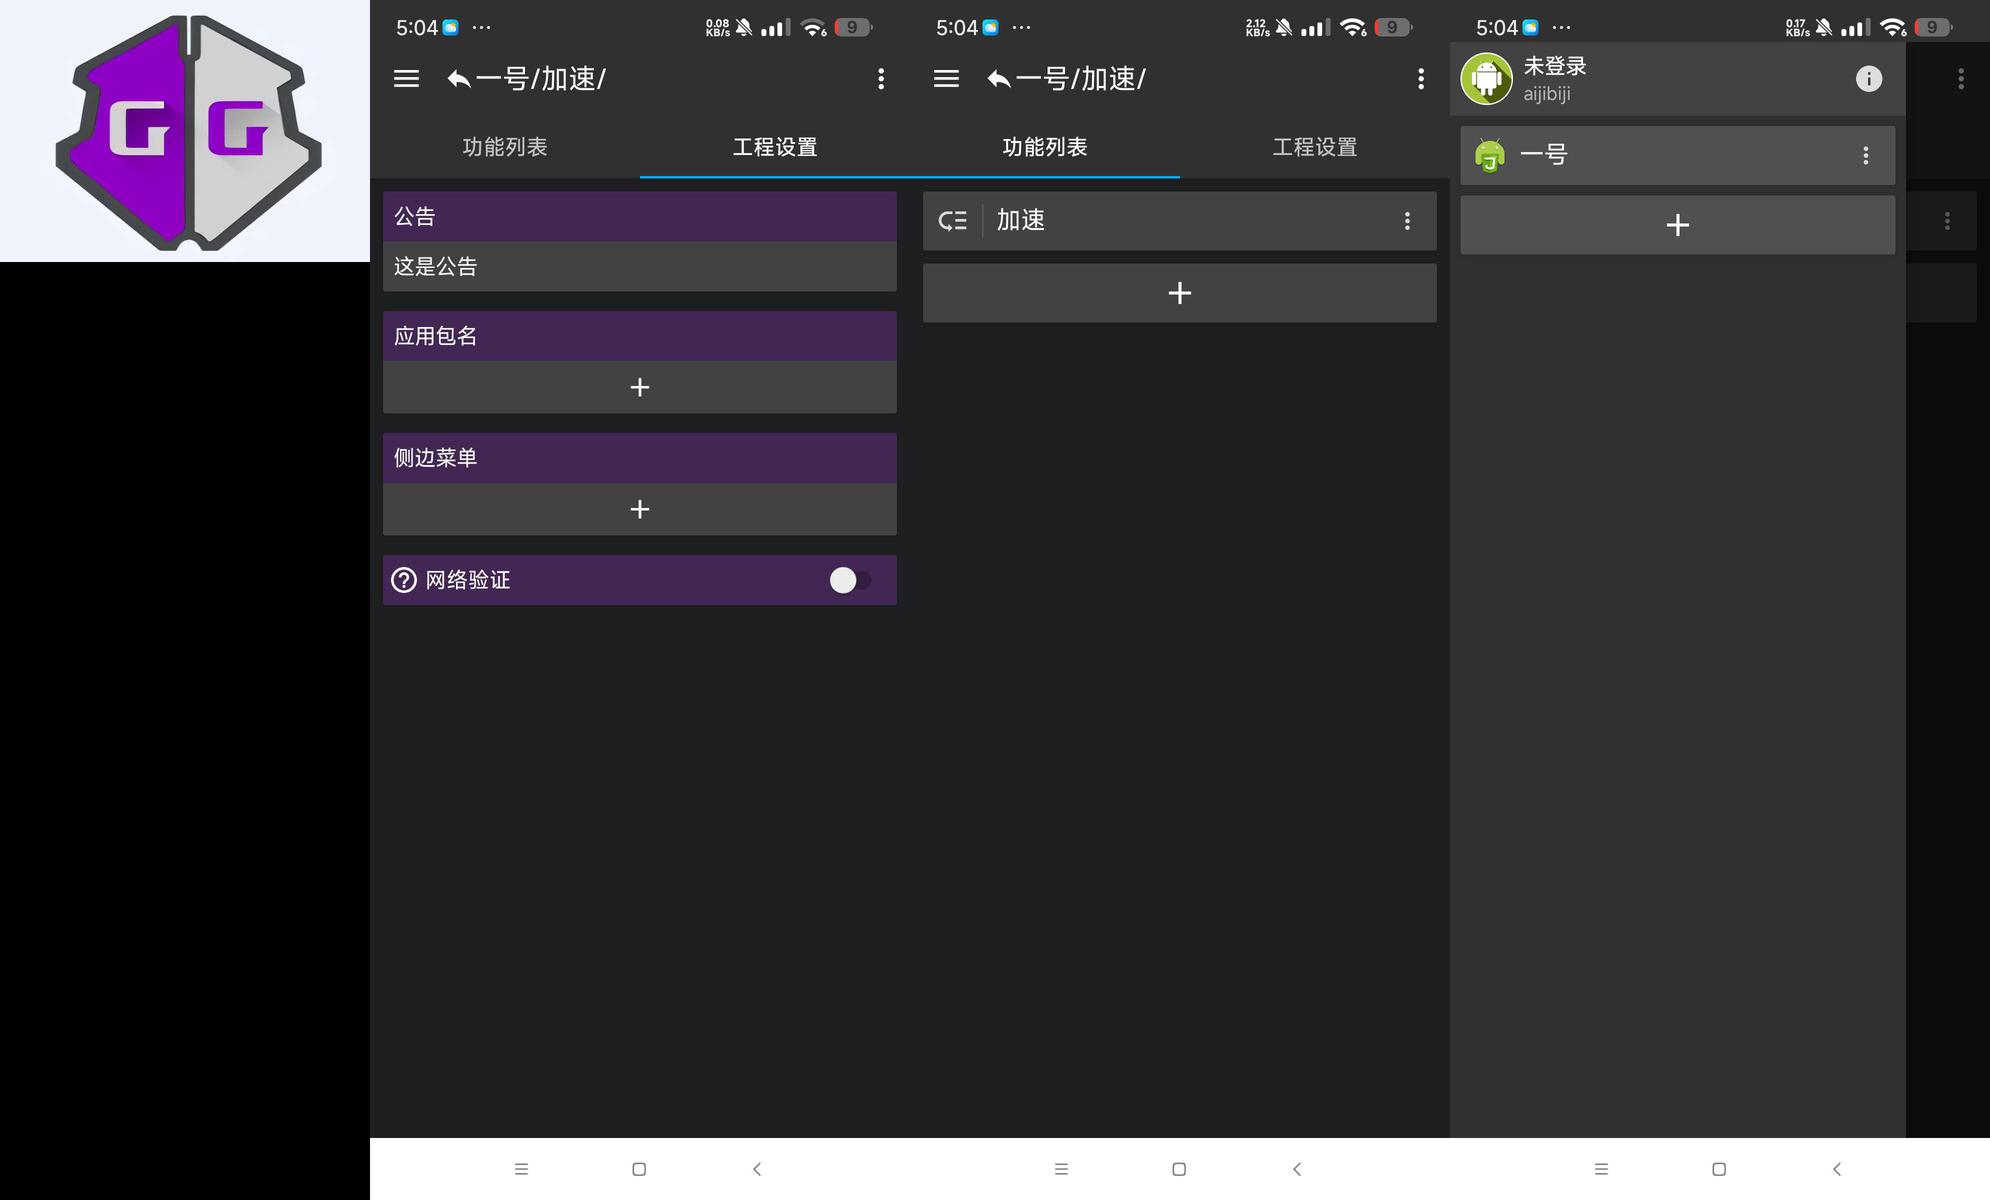Image resolution: width=1990 pixels, height=1200 pixels.
Task: Add an entry under 应用包名
Action: point(640,387)
